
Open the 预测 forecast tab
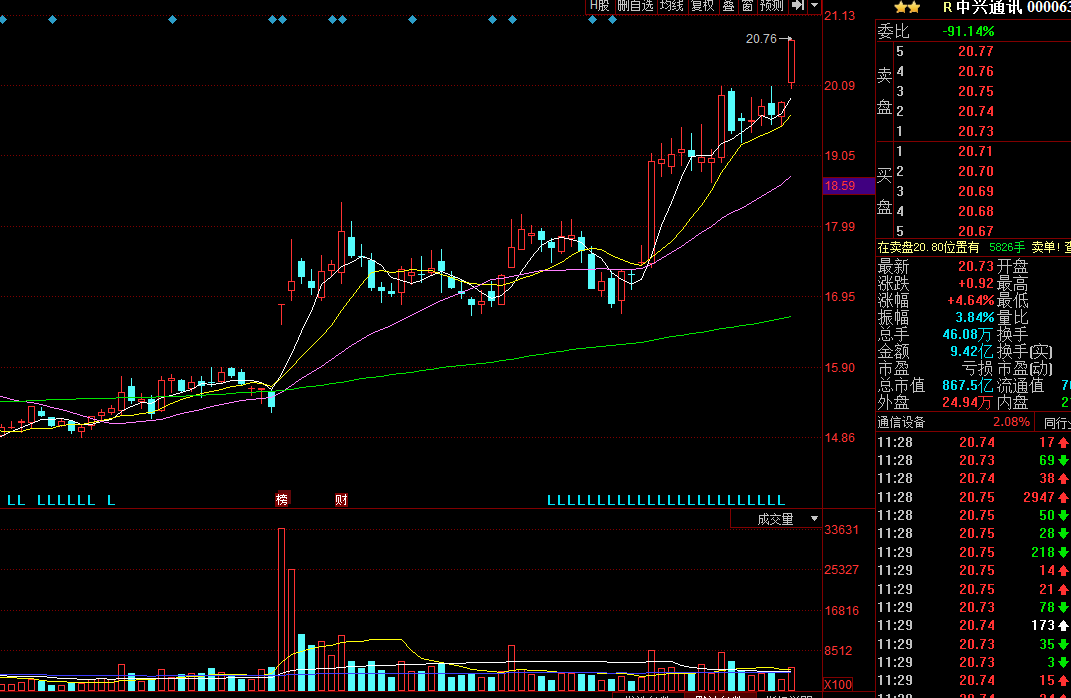[x=772, y=6]
